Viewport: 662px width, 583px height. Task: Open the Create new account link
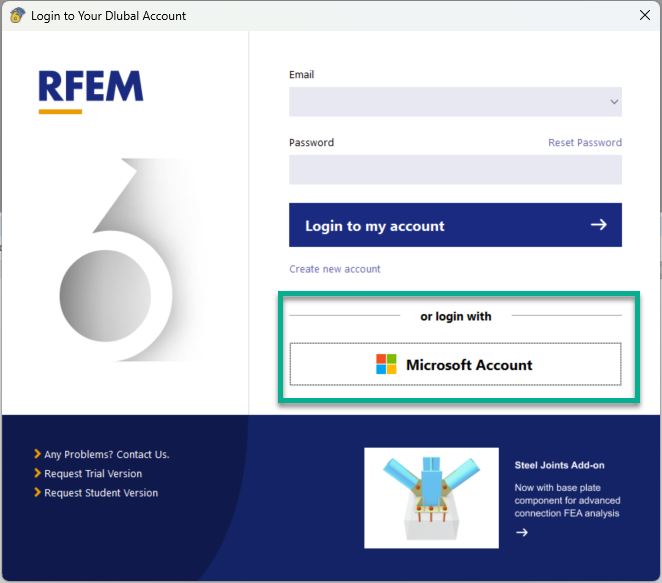[x=335, y=269]
